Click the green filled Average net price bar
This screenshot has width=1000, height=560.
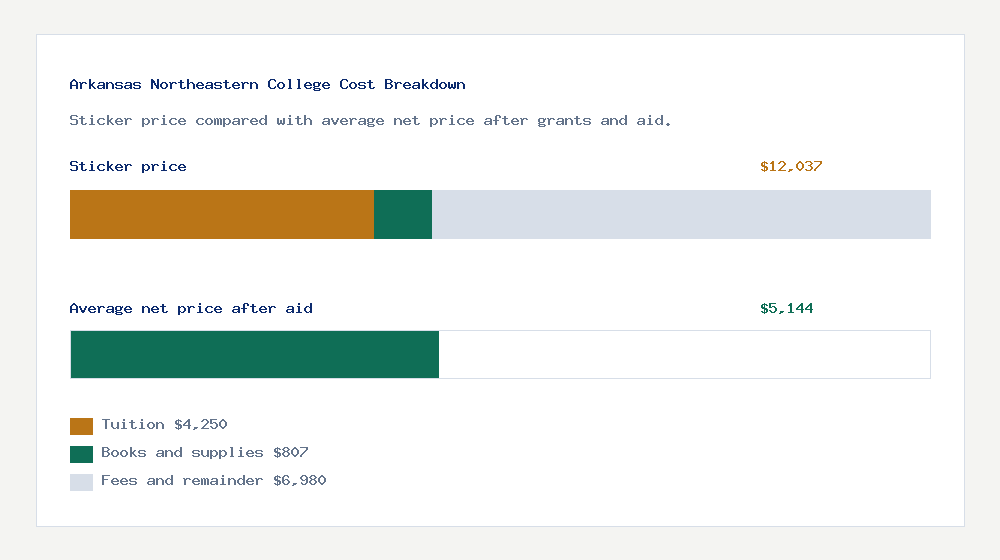254,354
